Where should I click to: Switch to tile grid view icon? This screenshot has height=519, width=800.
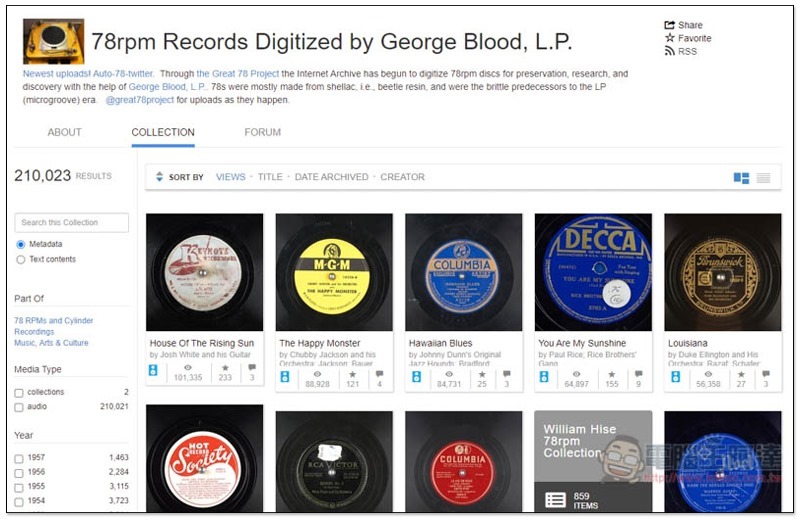741,178
